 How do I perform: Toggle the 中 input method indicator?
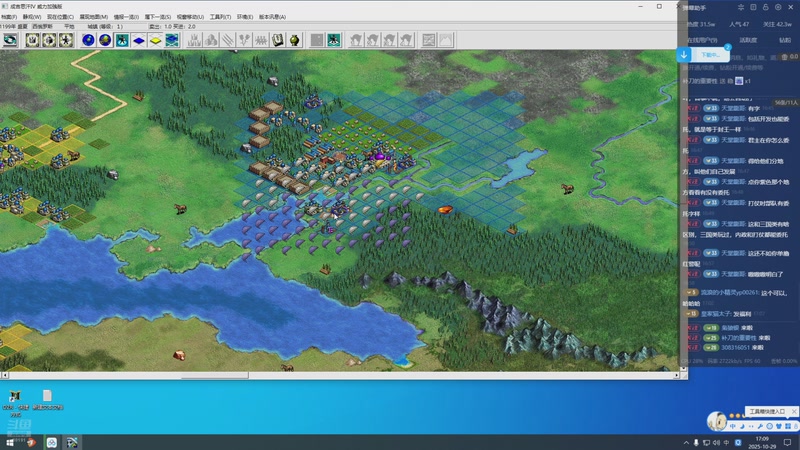[727, 442]
